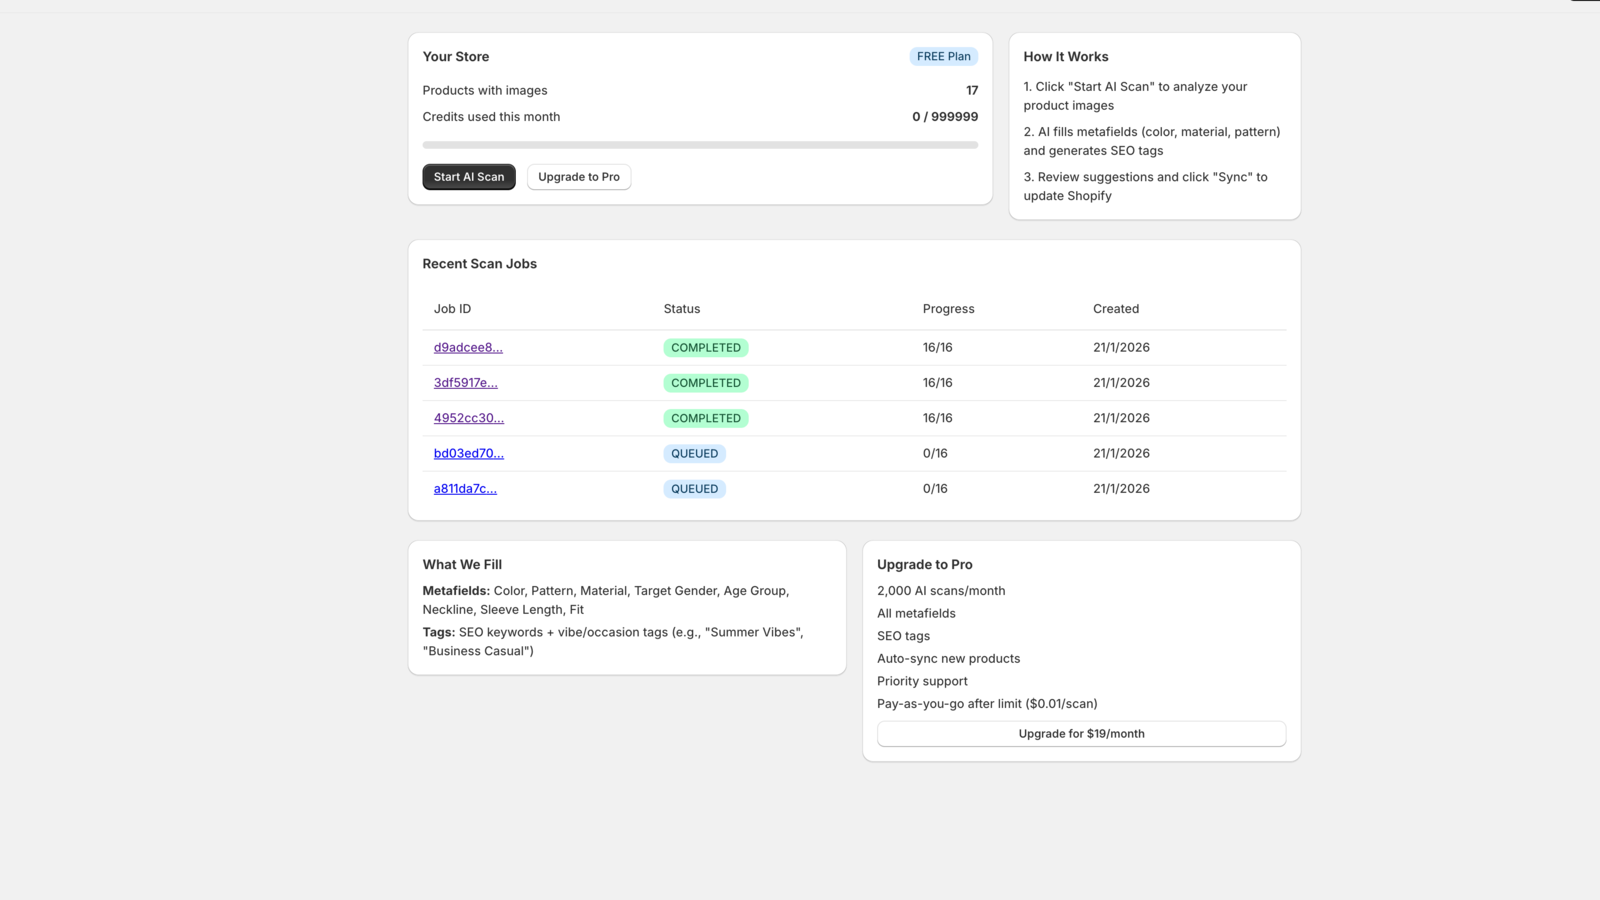Click the Start AI Scan button
The height and width of the screenshot is (900, 1600).
point(468,177)
